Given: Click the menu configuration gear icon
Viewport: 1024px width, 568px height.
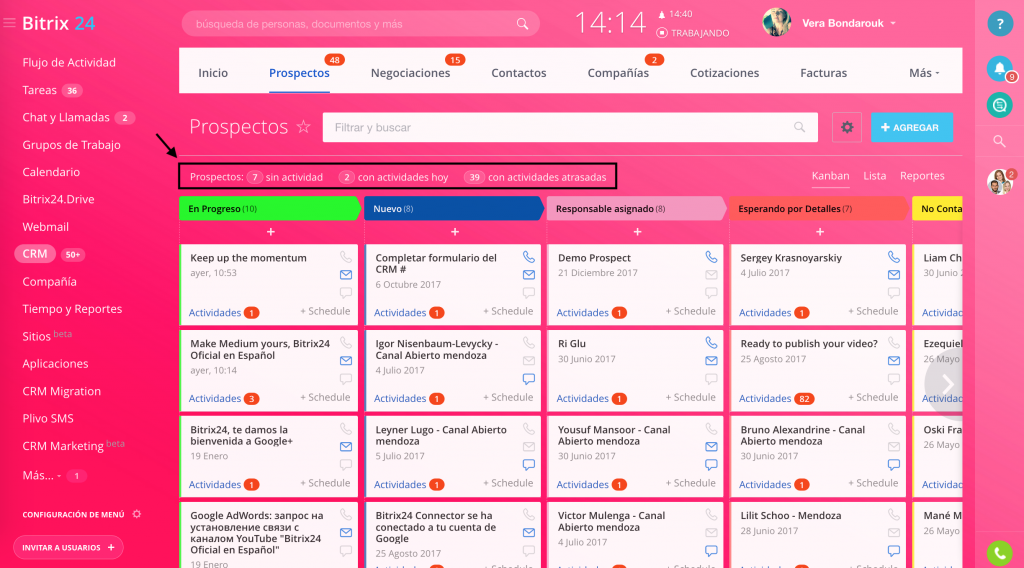Looking at the screenshot, I should tap(136, 514).
